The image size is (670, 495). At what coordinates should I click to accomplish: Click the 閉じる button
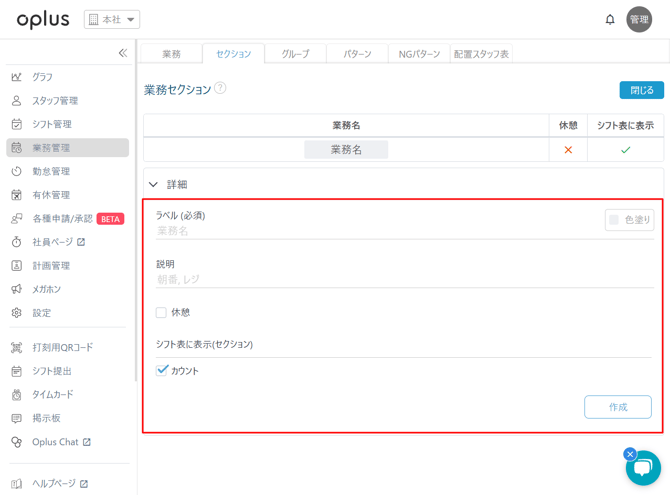click(x=641, y=90)
